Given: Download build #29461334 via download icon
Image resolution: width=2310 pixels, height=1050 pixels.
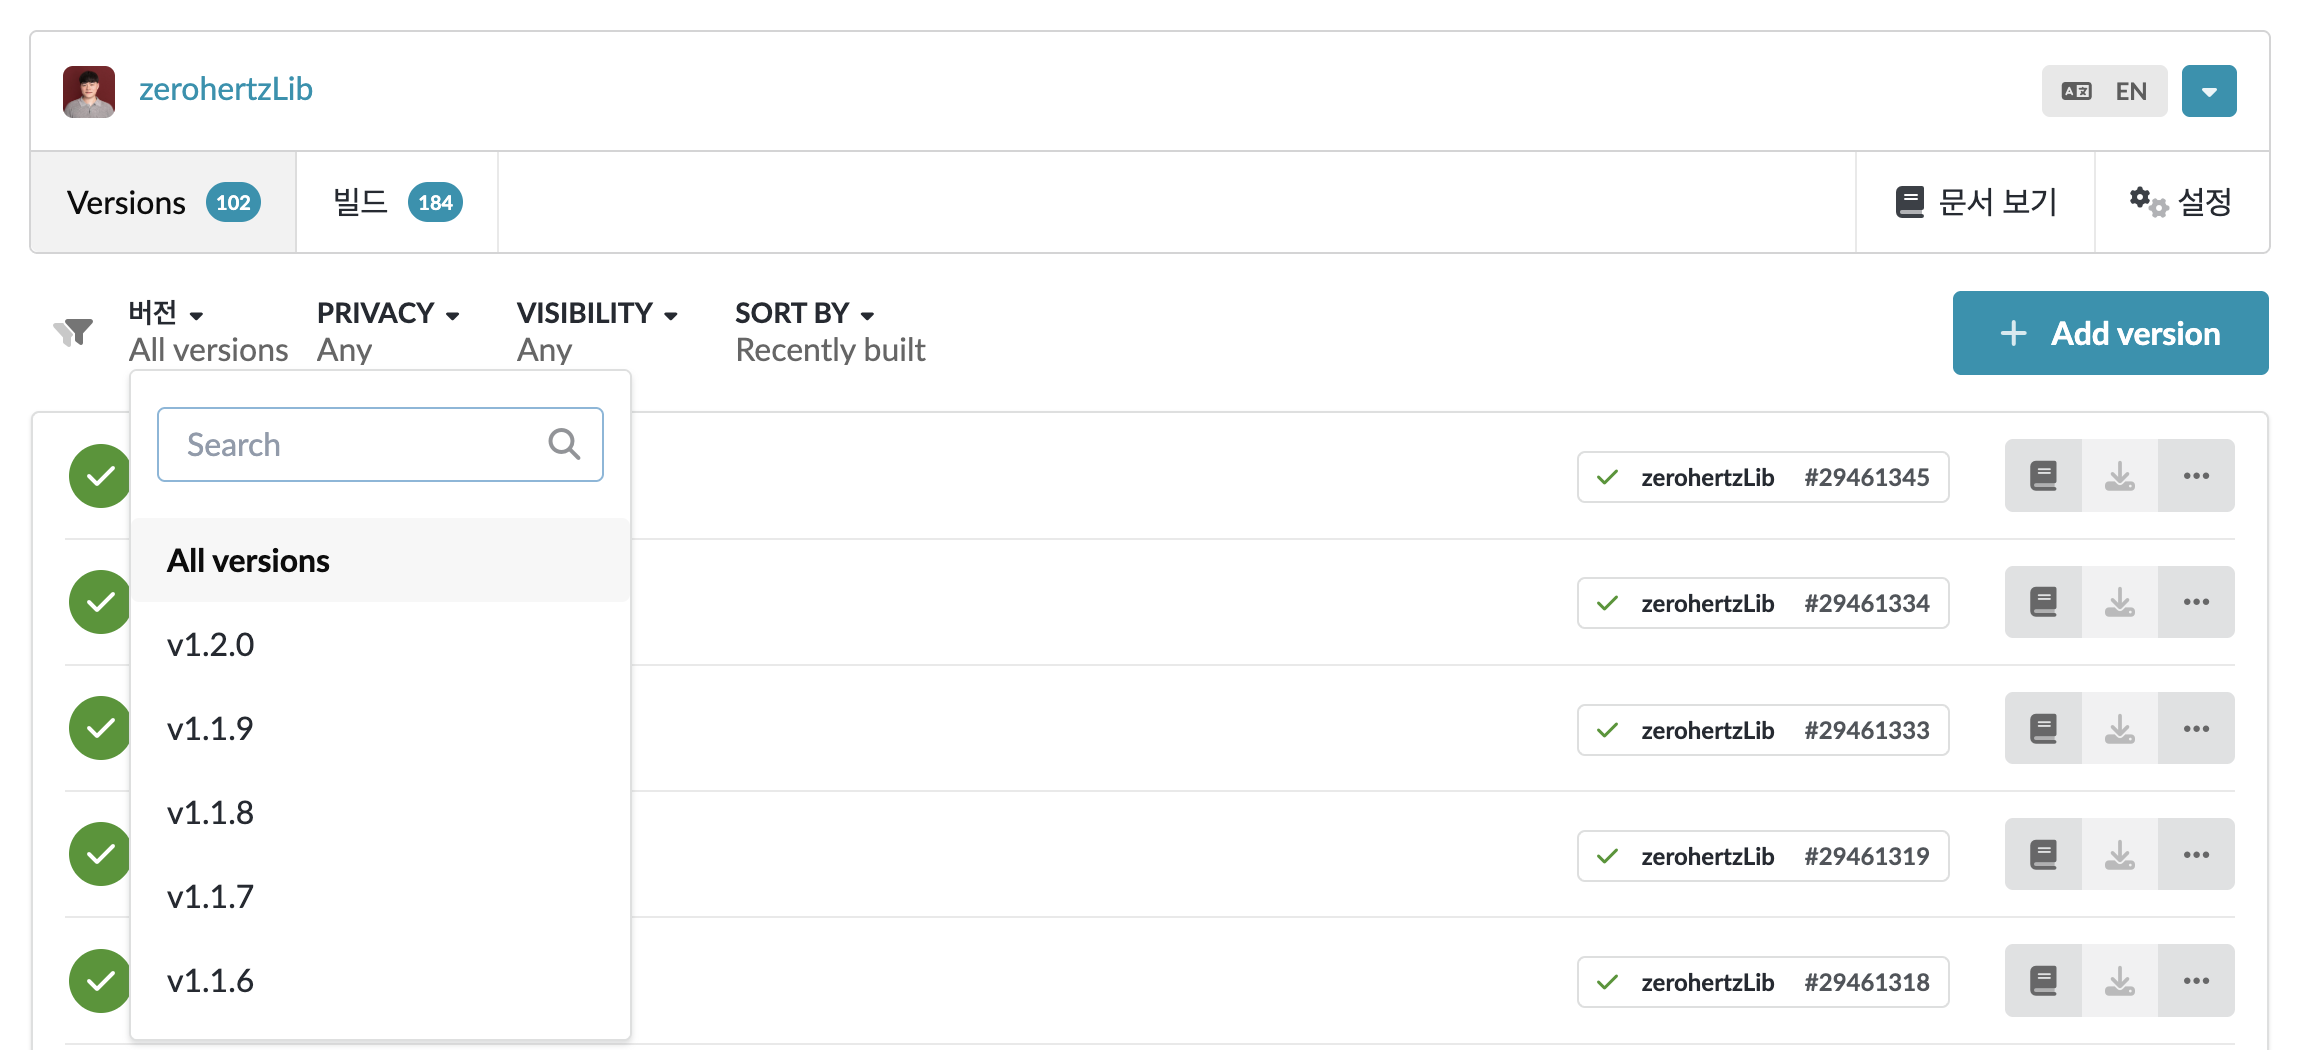Looking at the screenshot, I should tap(2120, 602).
